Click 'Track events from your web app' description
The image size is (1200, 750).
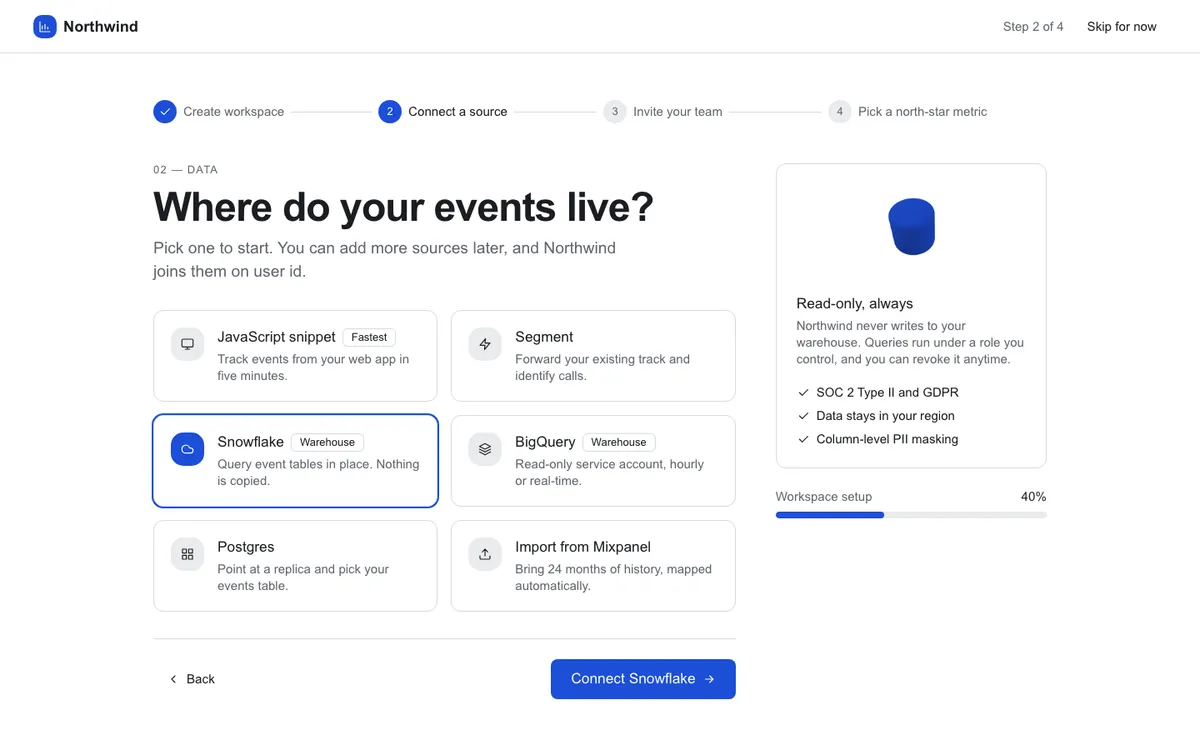coord(313,367)
